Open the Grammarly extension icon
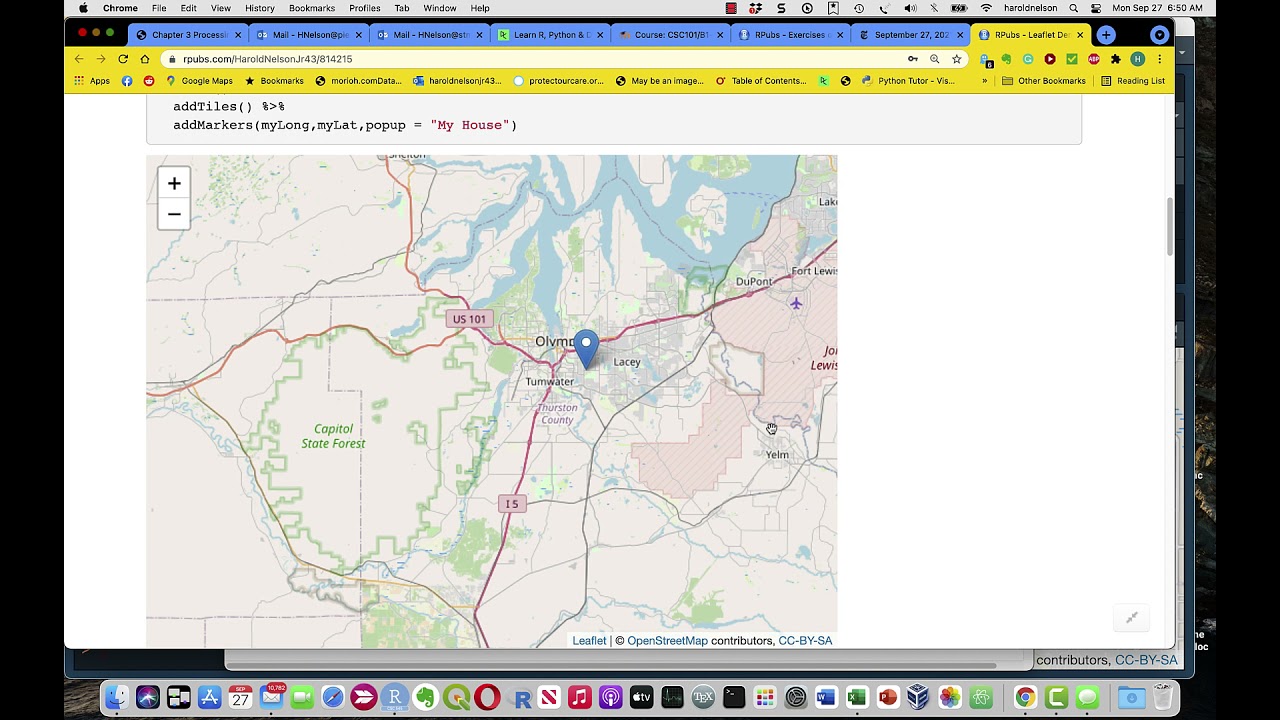Screen dimensions: 1280x720 click(x=1028, y=59)
